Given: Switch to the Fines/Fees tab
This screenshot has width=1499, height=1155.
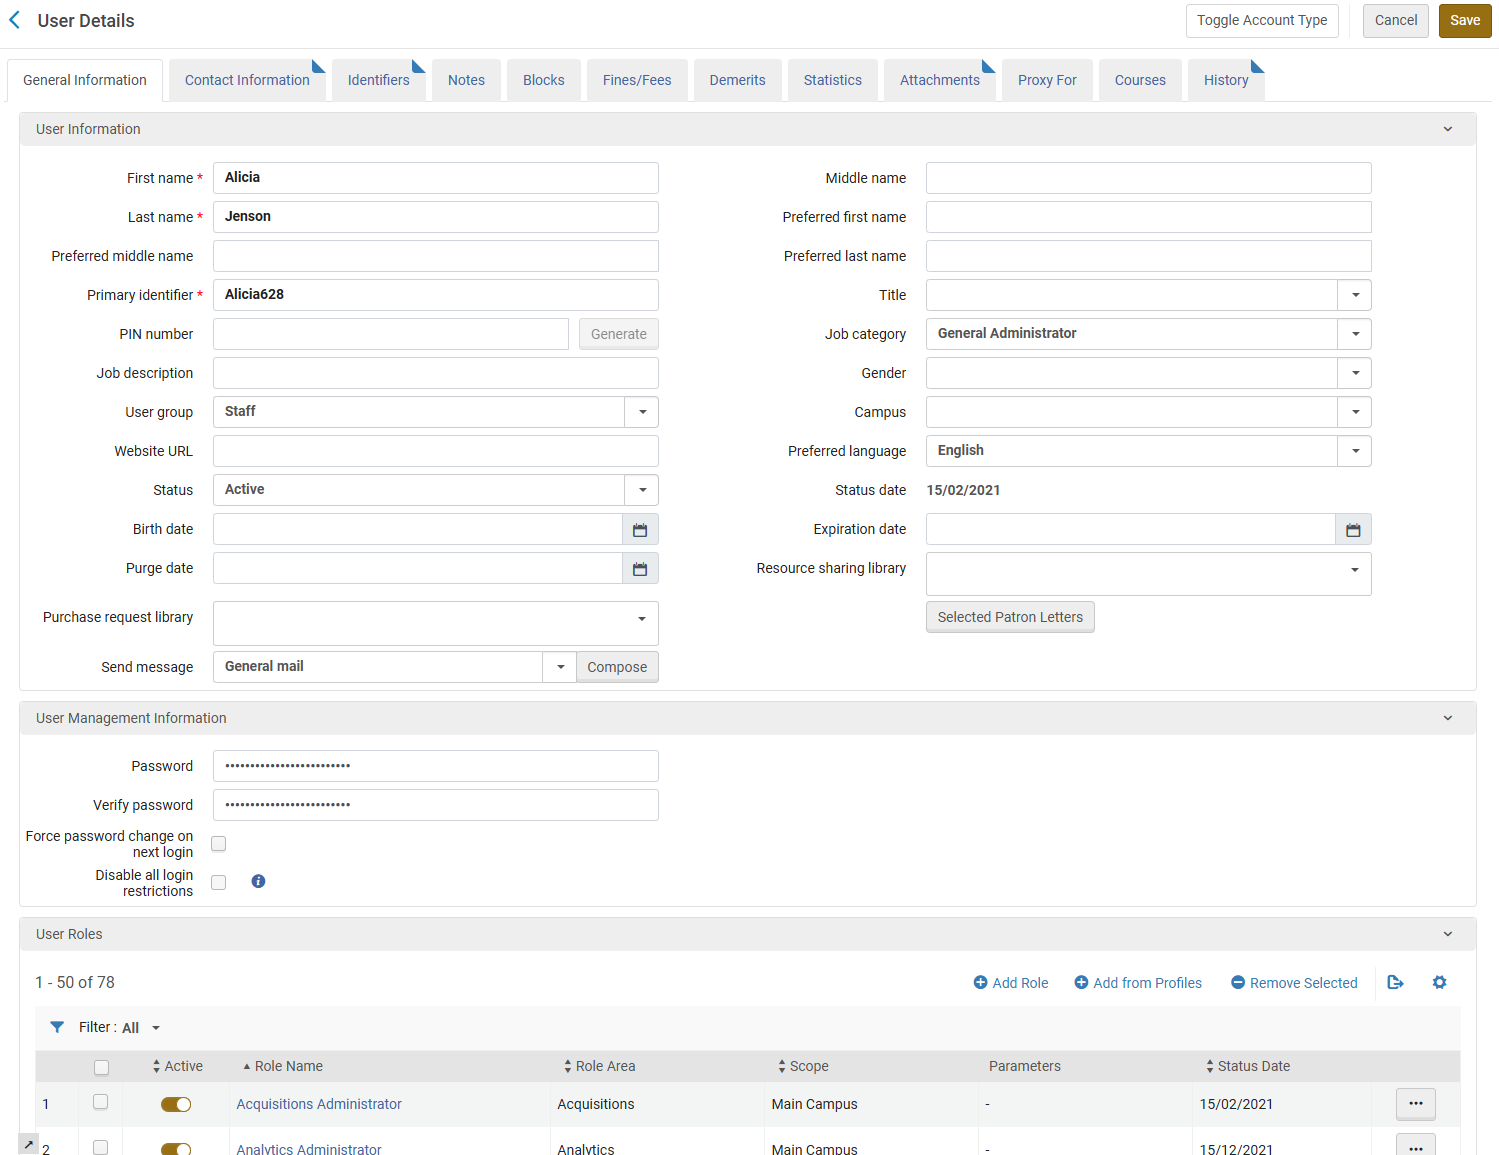Looking at the screenshot, I should [x=637, y=80].
